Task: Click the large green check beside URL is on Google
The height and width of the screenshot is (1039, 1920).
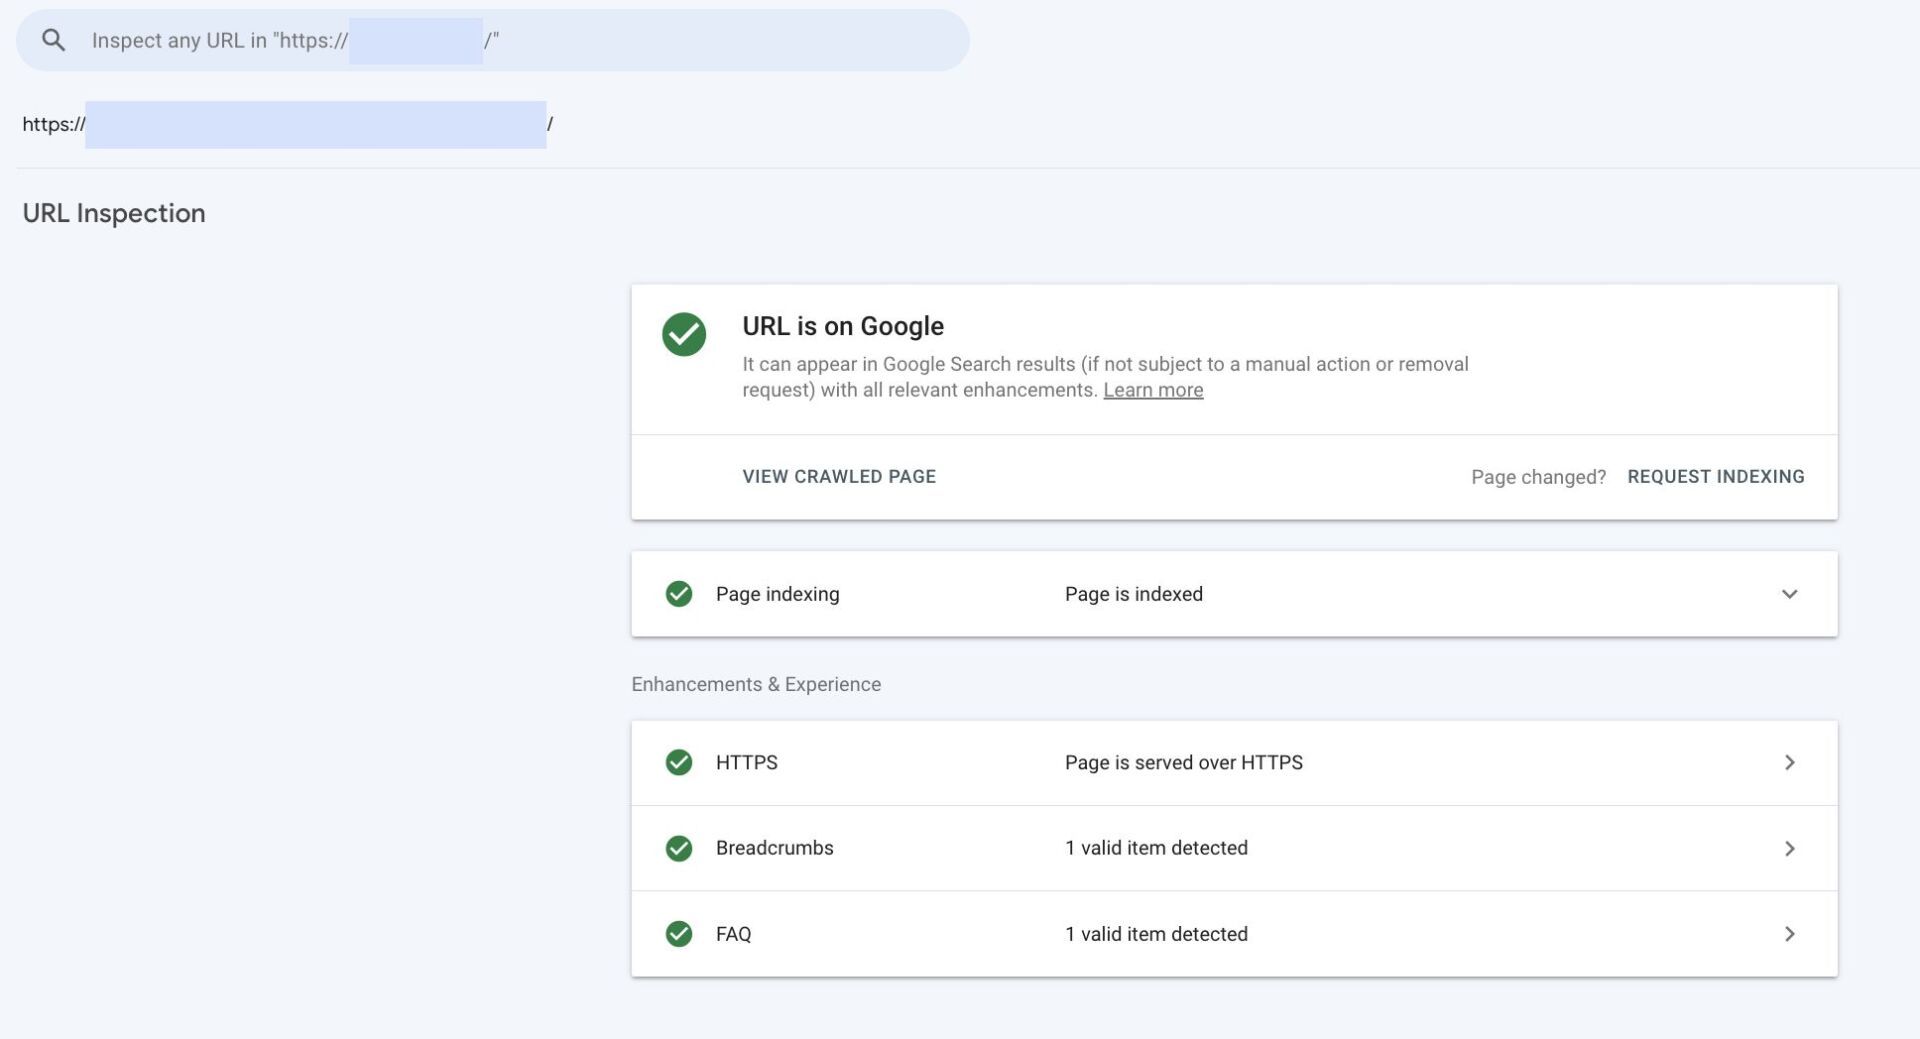Action: click(684, 334)
